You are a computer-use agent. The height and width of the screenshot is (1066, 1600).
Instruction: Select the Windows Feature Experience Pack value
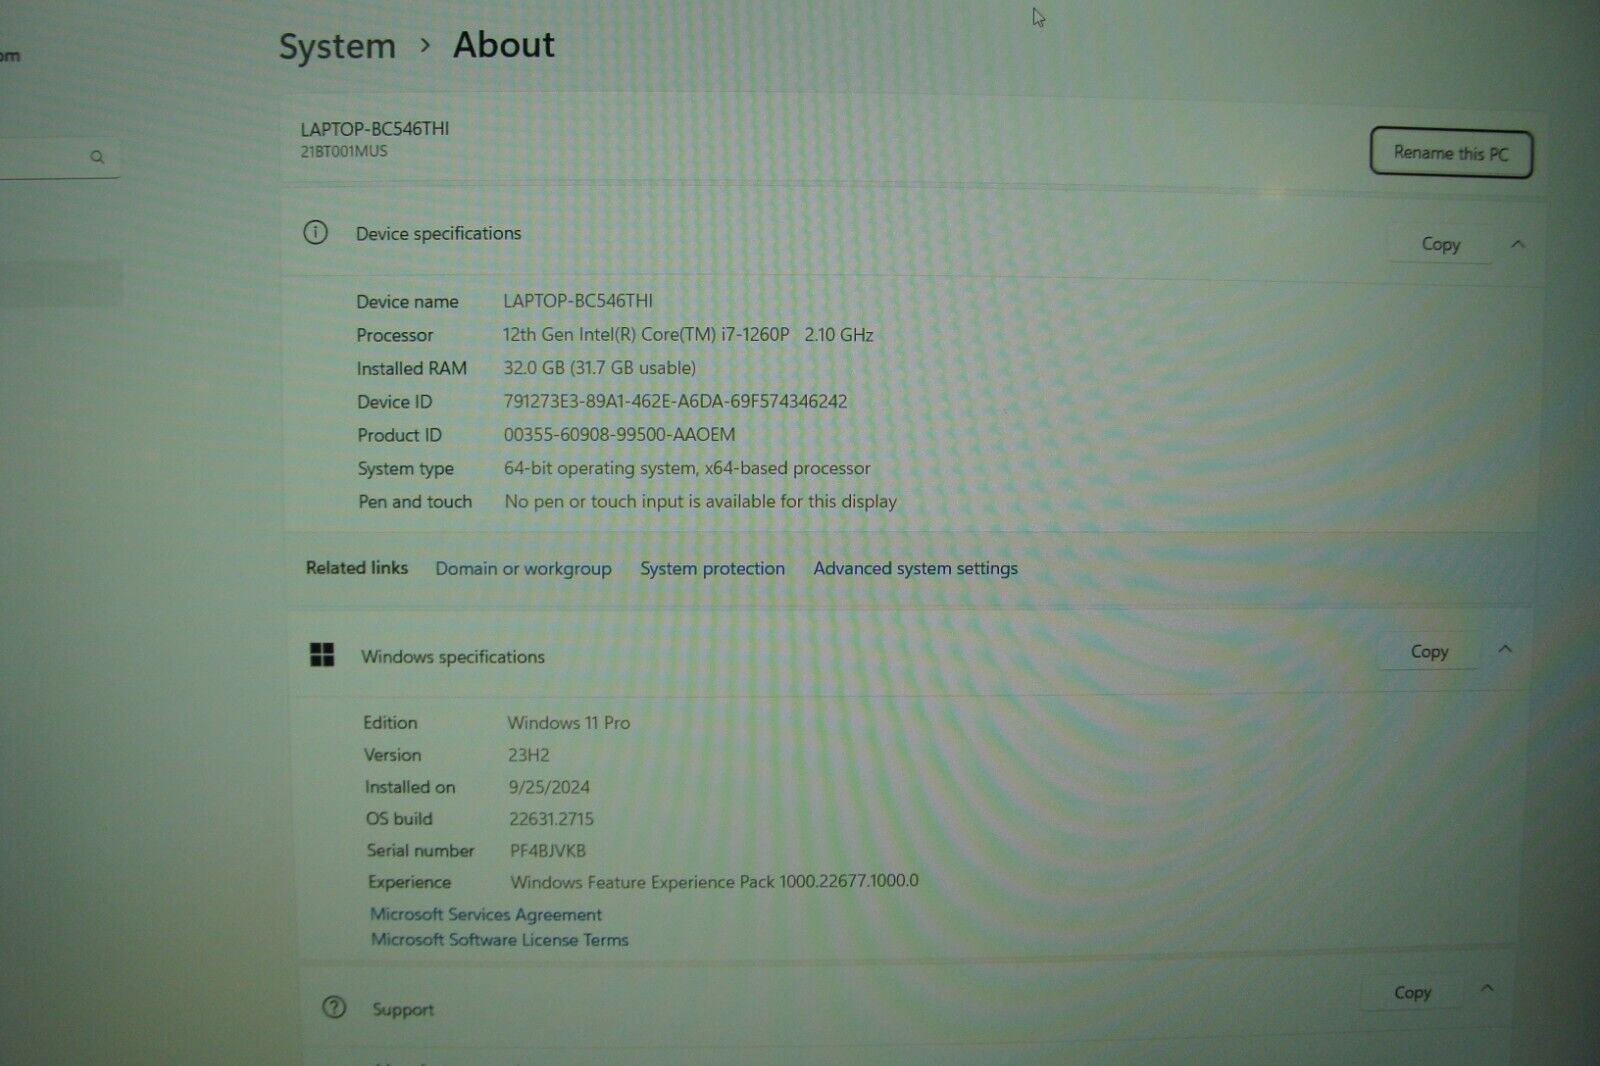click(x=714, y=881)
